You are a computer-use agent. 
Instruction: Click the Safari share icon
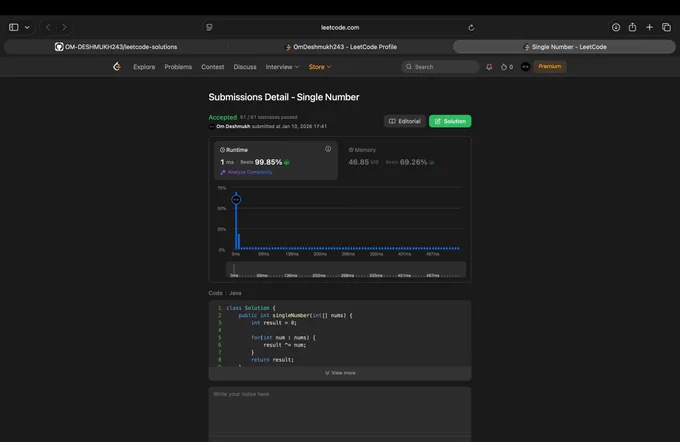632,27
